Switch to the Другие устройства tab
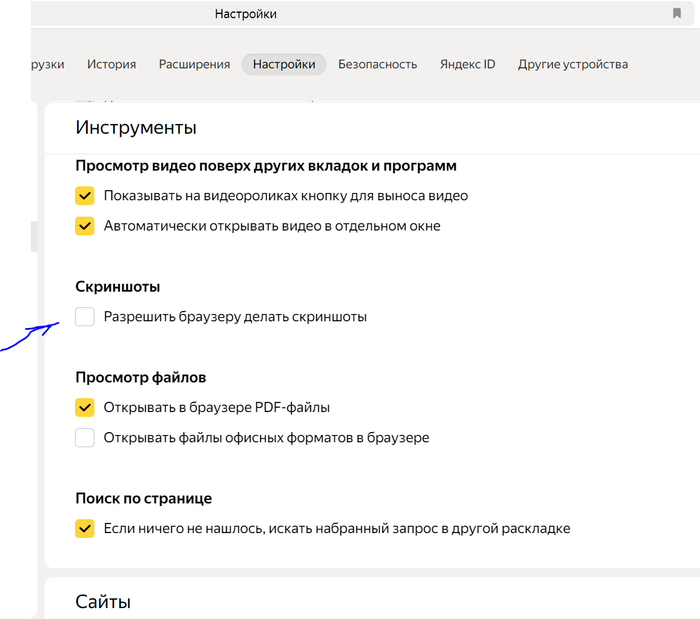This screenshot has width=700, height=619. coord(572,64)
